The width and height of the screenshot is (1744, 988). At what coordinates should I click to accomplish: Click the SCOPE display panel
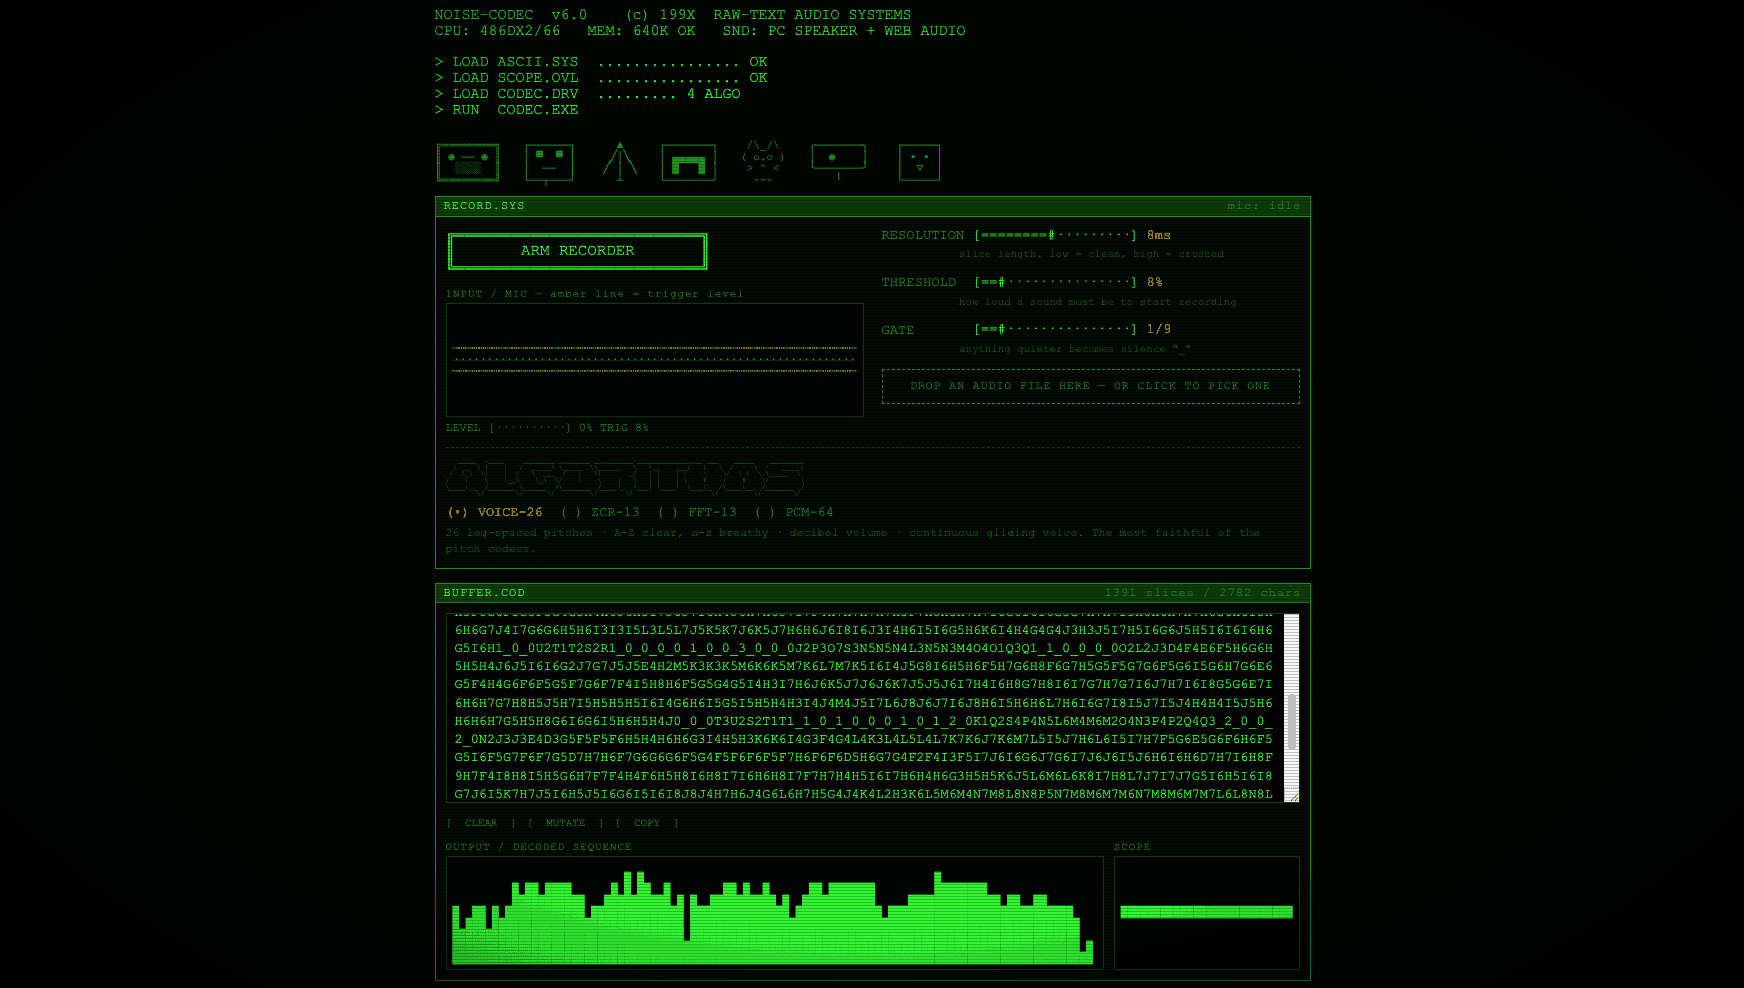pos(1207,913)
